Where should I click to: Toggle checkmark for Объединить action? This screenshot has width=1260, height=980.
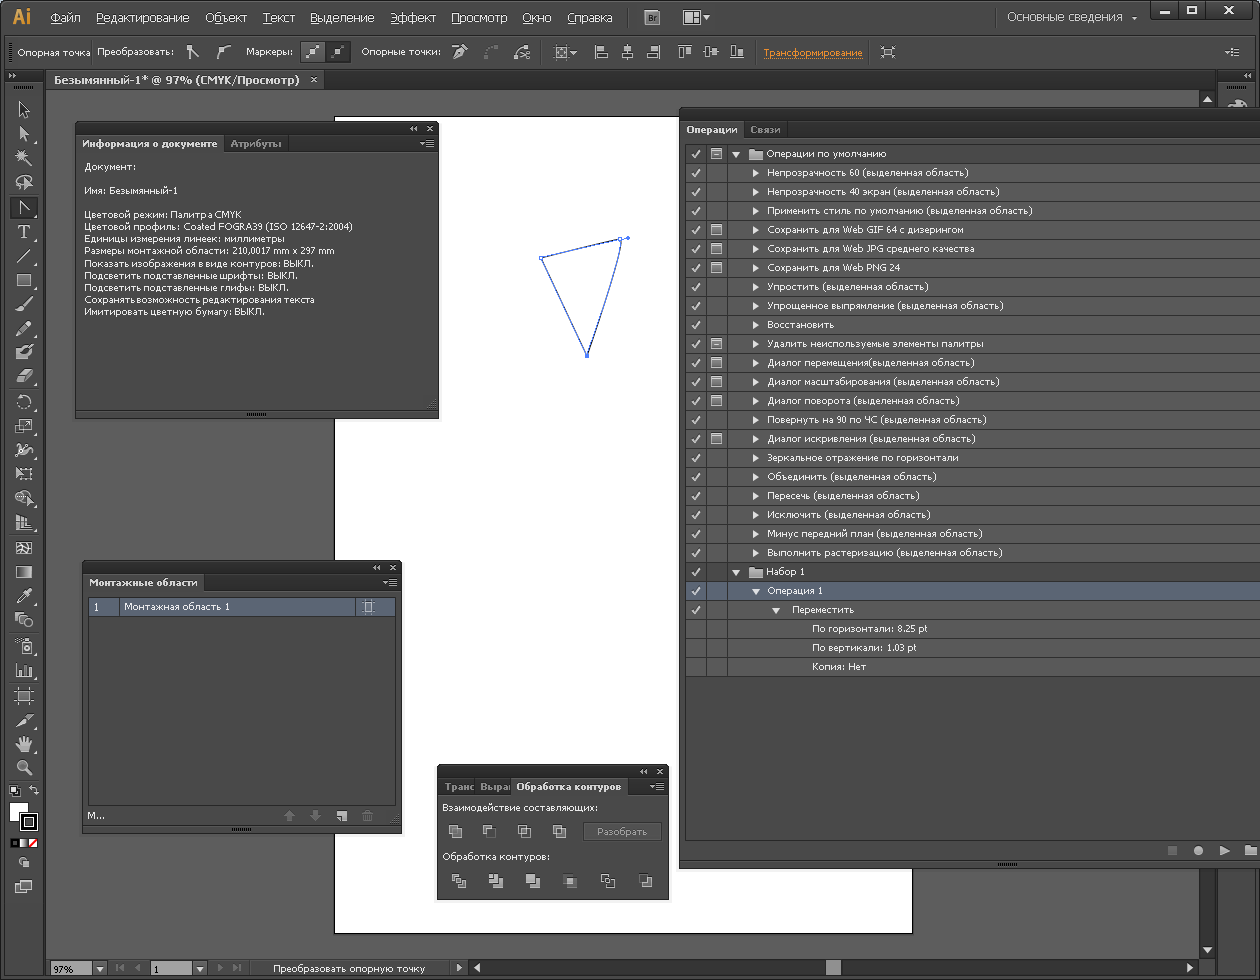click(696, 477)
